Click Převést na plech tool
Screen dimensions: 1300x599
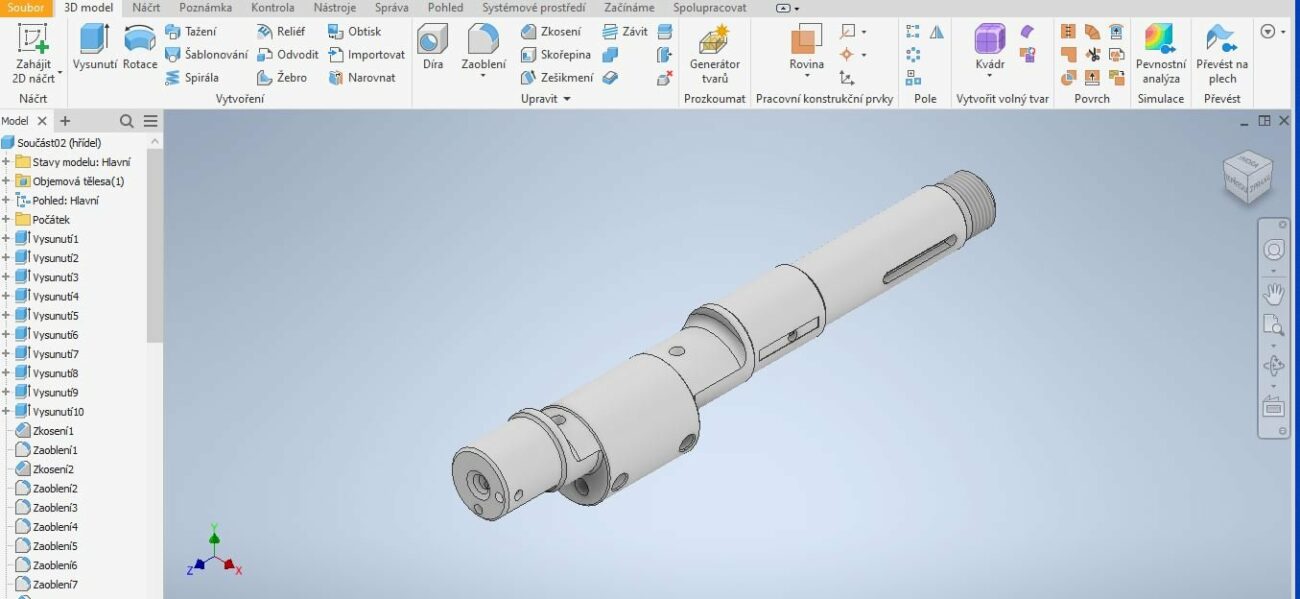1221,54
